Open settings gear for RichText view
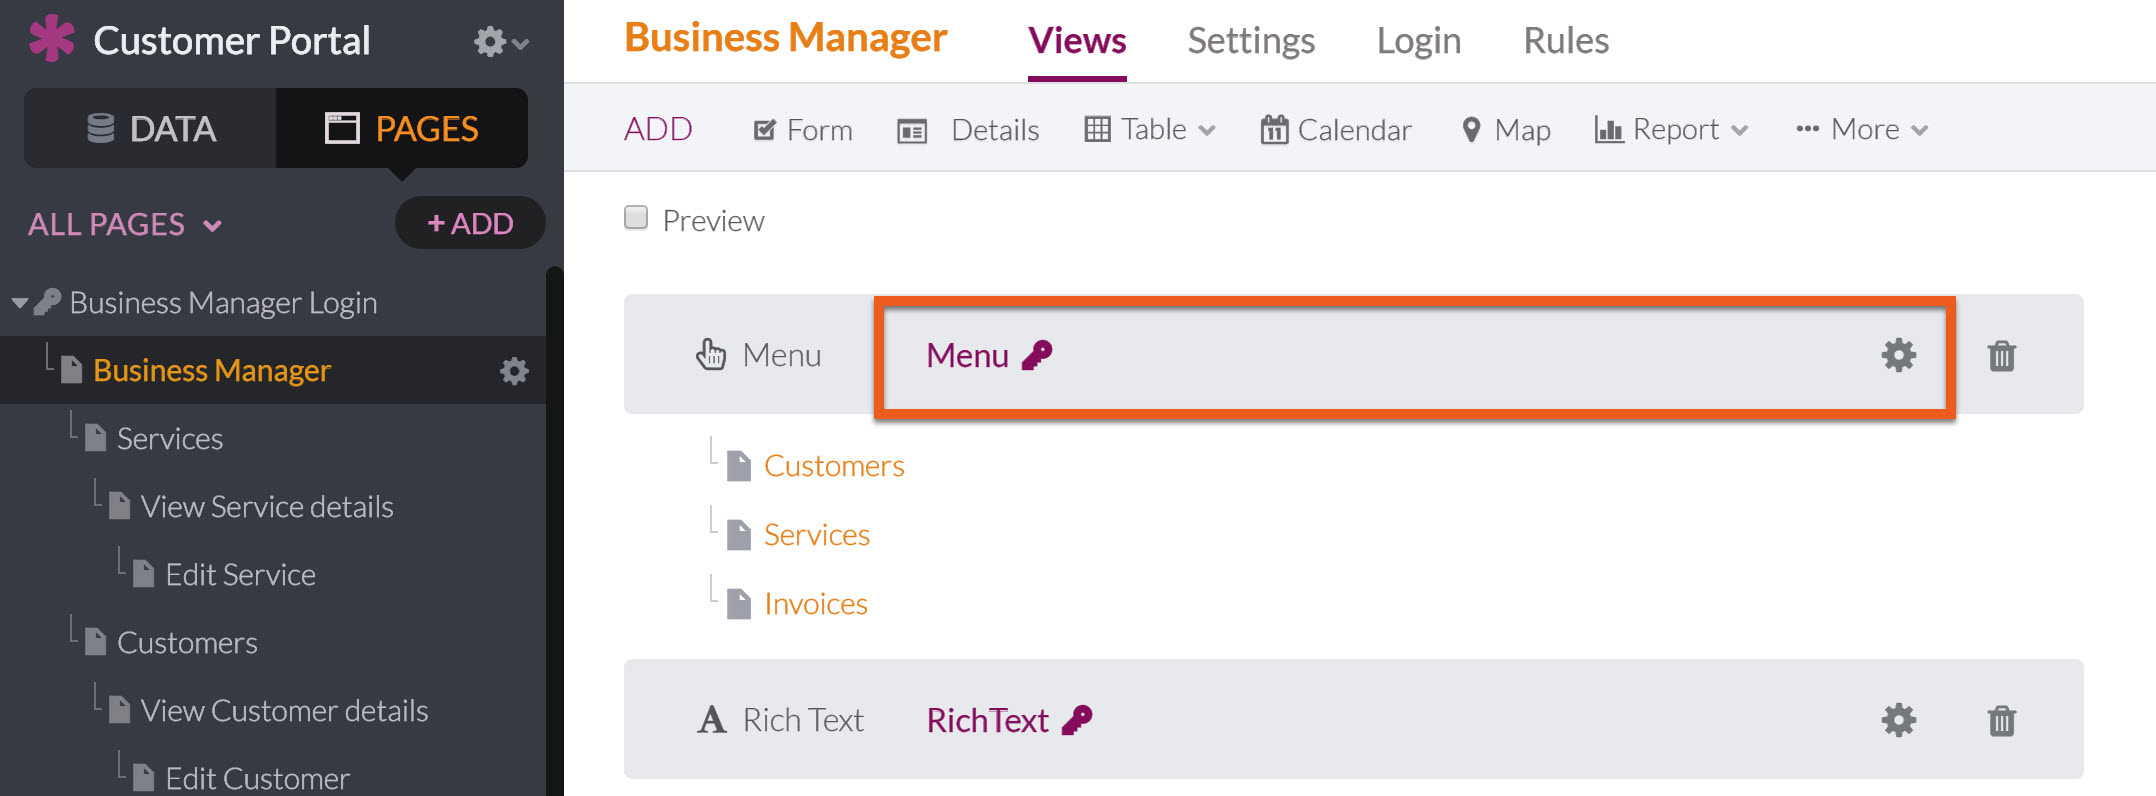2156x796 pixels. (x=1898, y=720)
